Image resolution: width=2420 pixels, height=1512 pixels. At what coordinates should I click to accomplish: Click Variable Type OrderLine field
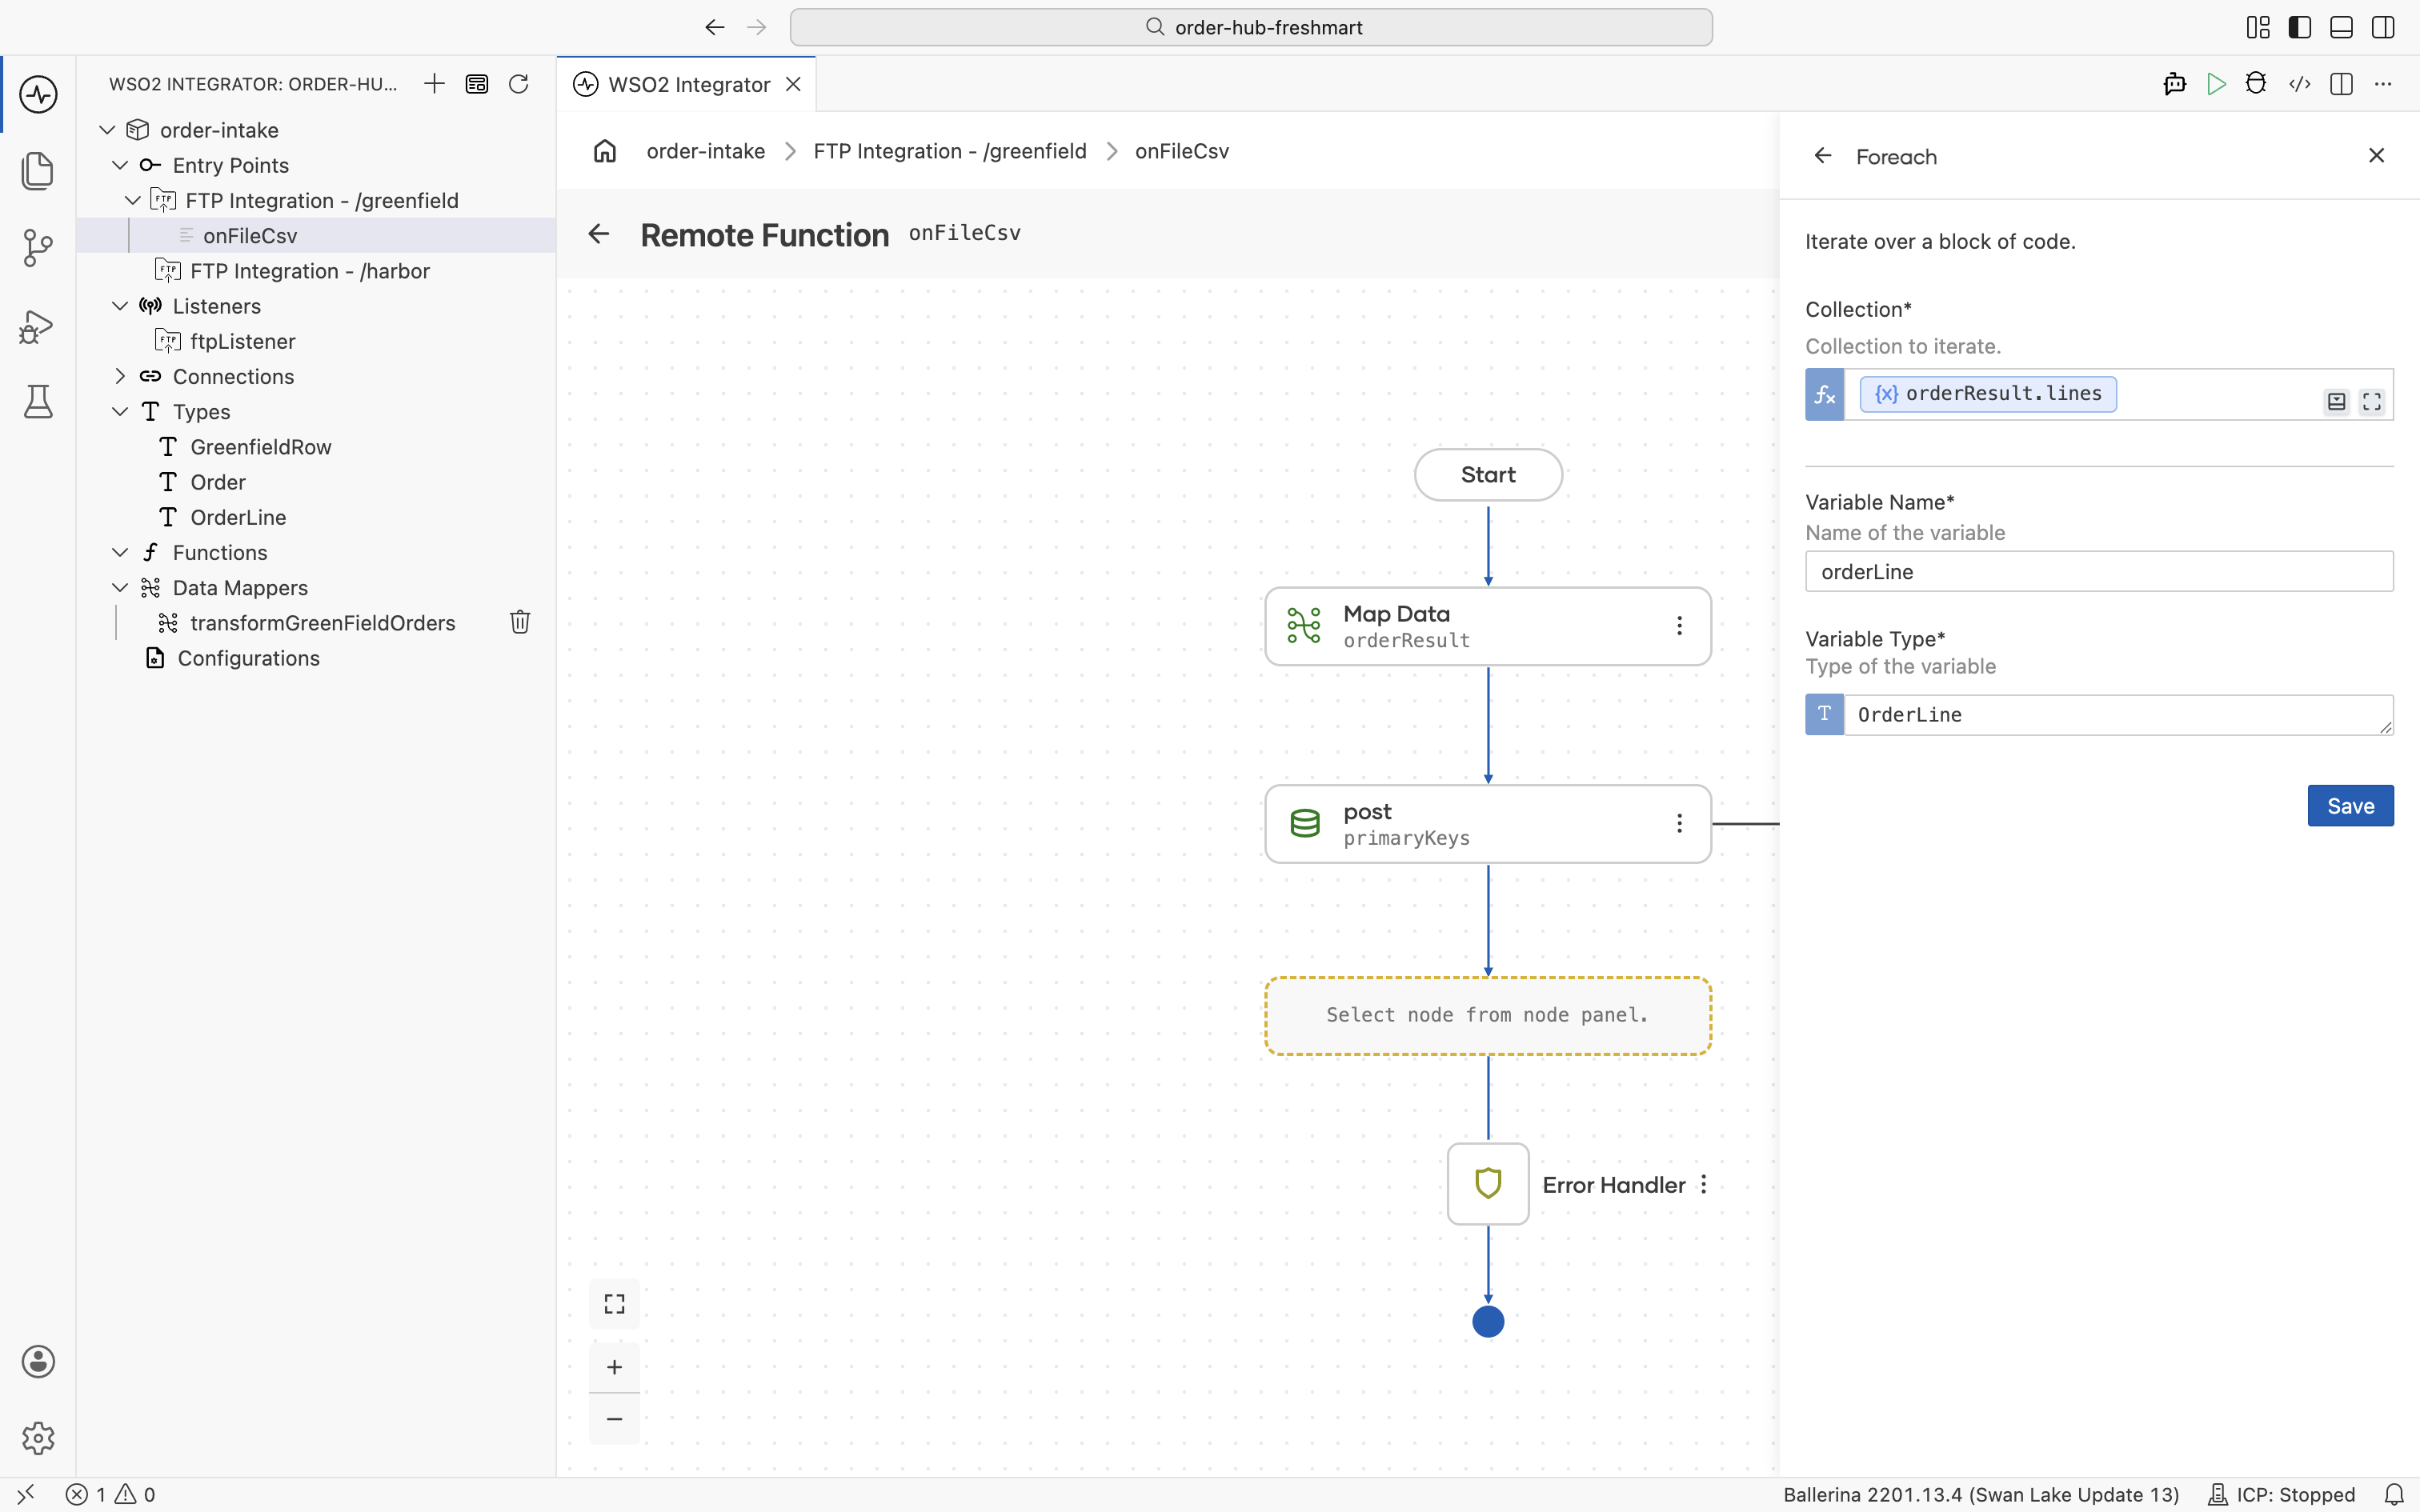pyautogui.click(x=2118, y=715)
